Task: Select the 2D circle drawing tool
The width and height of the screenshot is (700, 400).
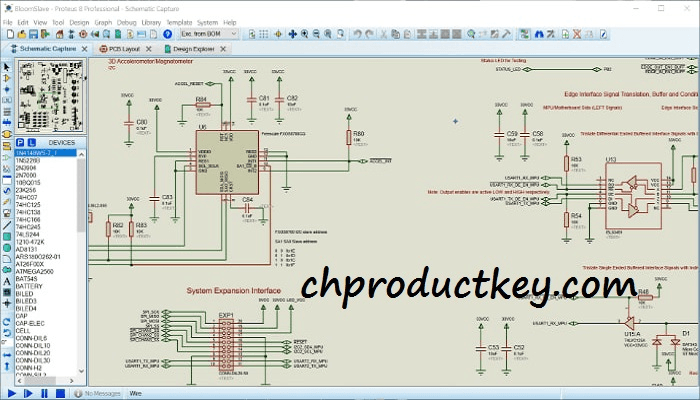Action: click(x=7, y=248)
